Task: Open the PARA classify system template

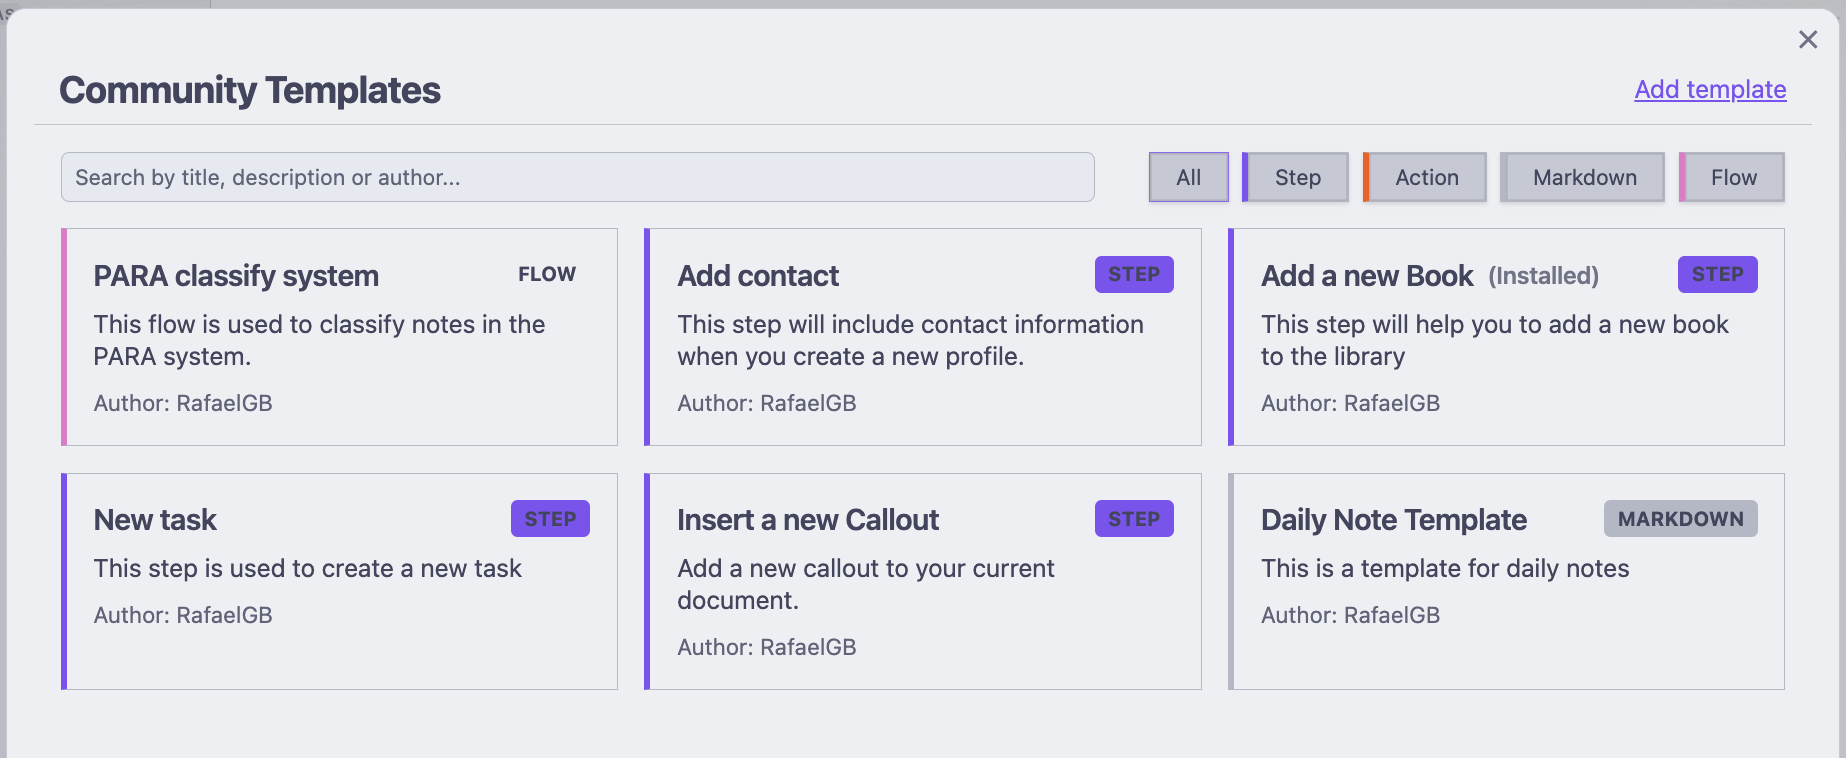Action: [x=339, y=337]
